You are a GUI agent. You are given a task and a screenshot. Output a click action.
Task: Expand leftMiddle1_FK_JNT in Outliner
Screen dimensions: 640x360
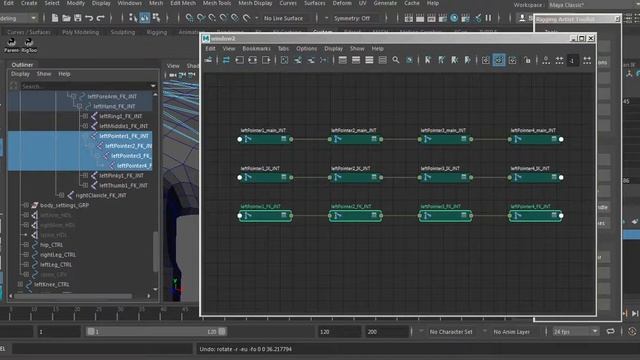85,126
